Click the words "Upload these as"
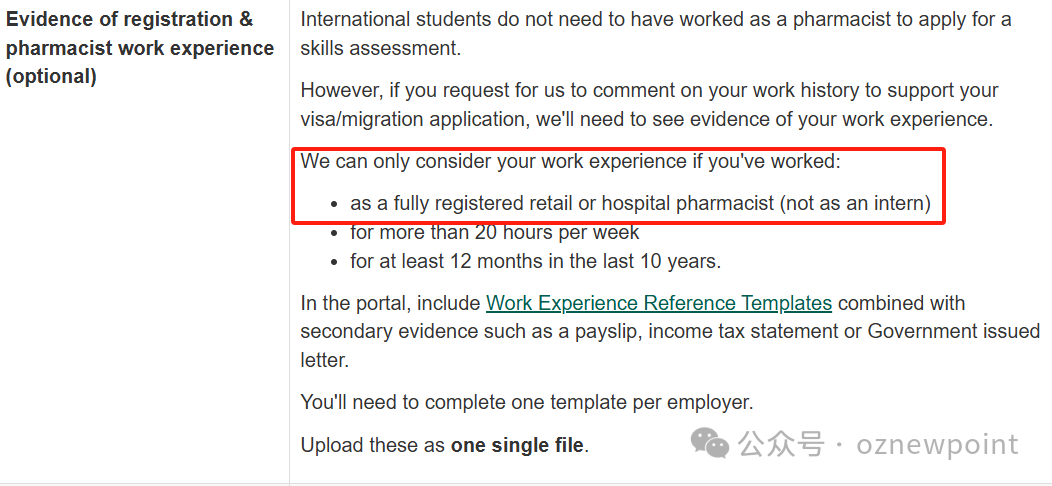 pos(373,446)
